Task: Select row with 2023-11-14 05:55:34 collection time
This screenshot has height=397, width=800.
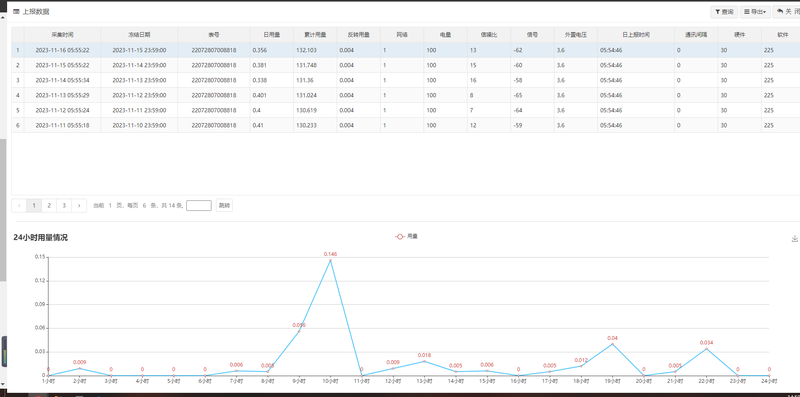Action: coord(406,80)
